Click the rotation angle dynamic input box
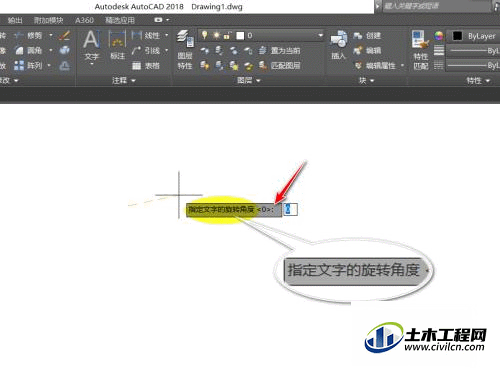This screenshot has width=500, height=375. (290, 209)
